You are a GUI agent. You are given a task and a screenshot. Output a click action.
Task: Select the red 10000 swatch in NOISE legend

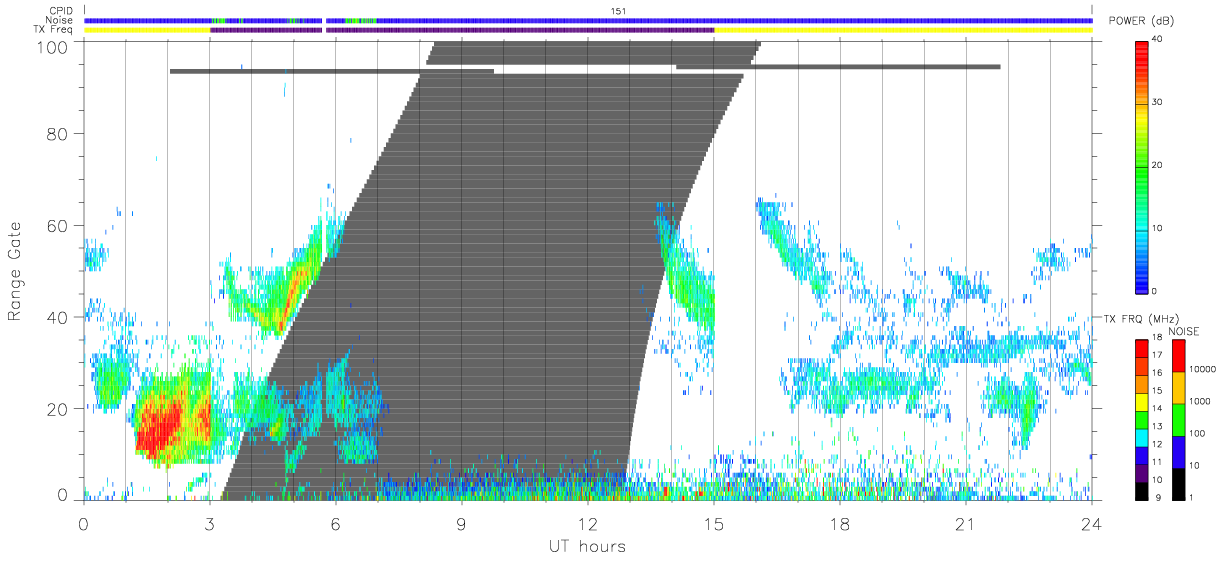pyautogui.click(x=1180, y=355)
